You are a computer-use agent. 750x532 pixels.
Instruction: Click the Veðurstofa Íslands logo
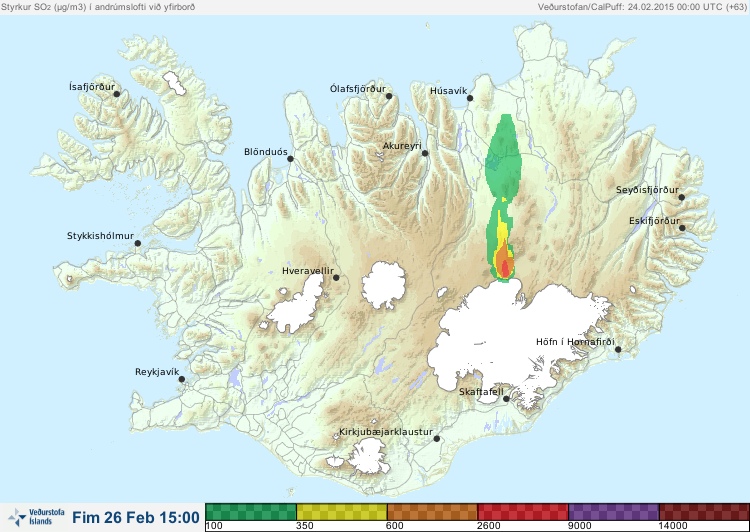[36, 517]
